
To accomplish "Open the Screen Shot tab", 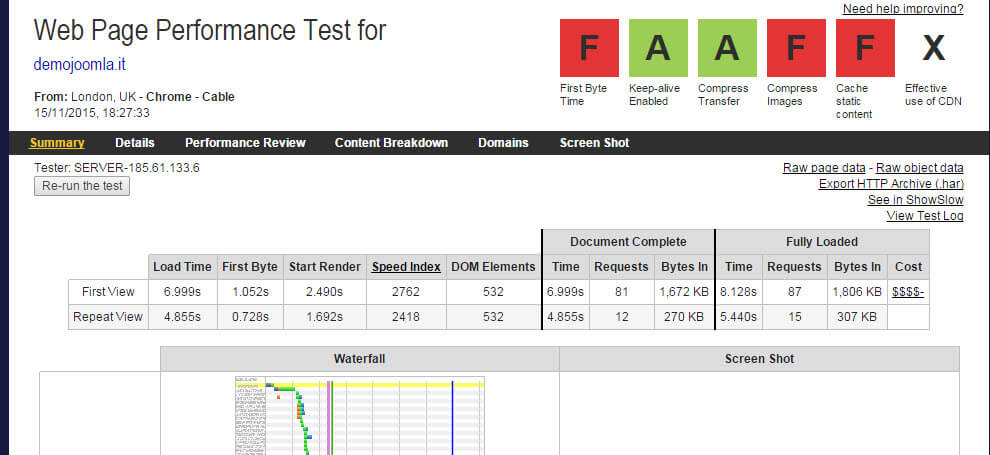I will (x=594, y=143).
